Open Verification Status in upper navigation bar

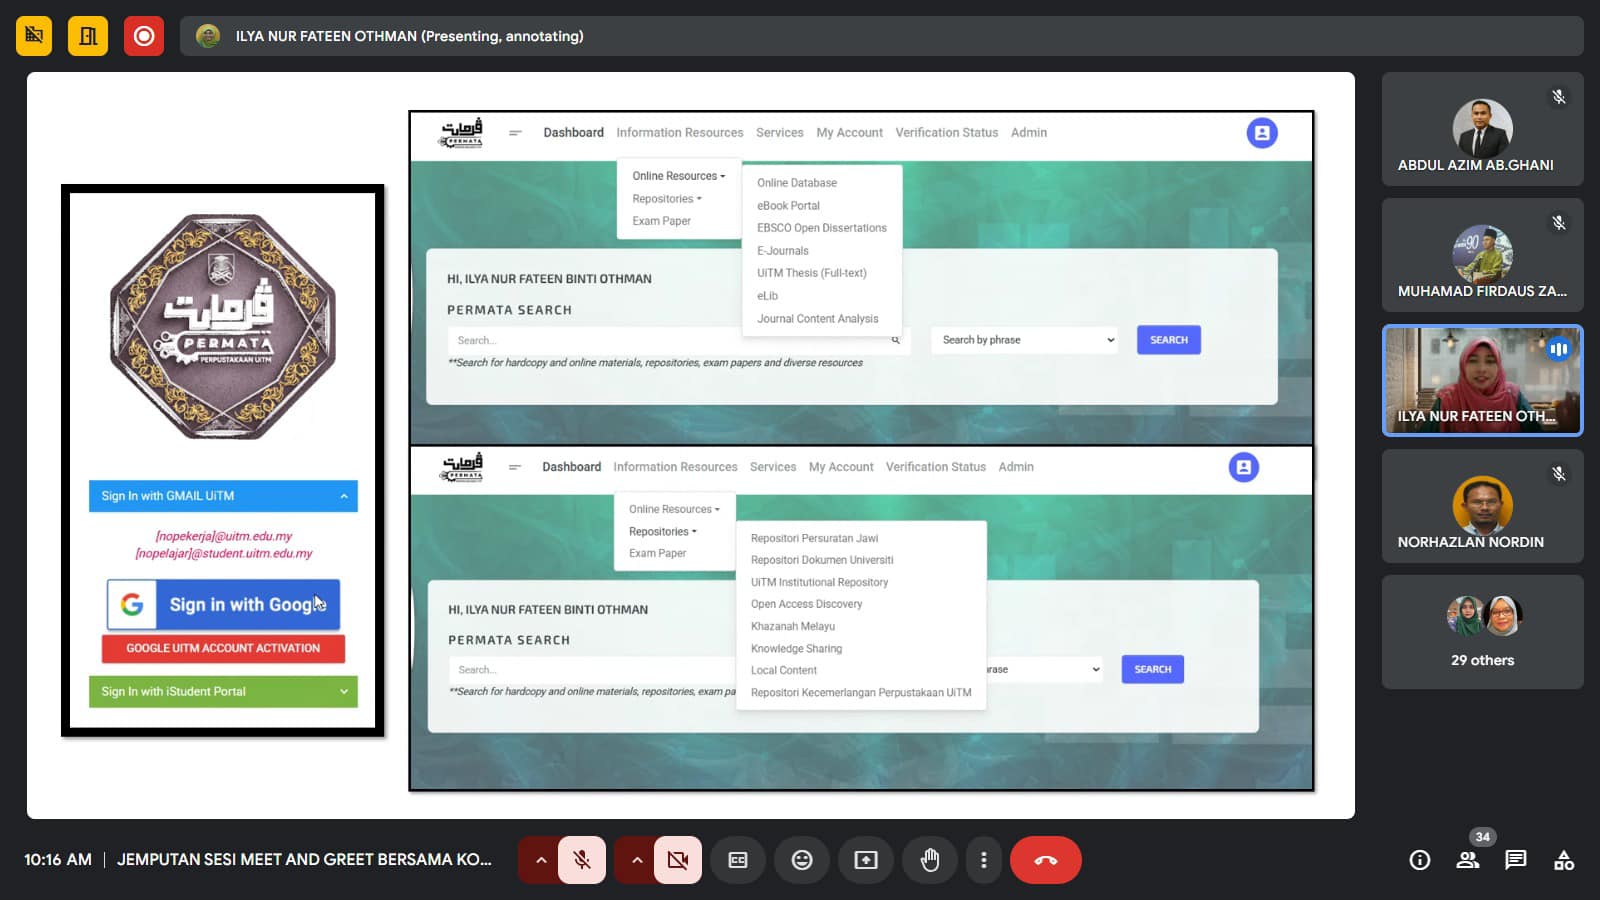coord(947,133)
